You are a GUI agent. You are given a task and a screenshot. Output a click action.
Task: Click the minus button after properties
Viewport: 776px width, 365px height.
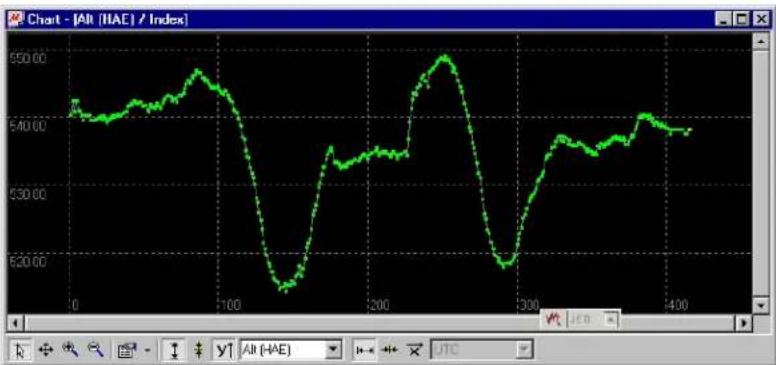pyautogui.click(x=147, y=350)
